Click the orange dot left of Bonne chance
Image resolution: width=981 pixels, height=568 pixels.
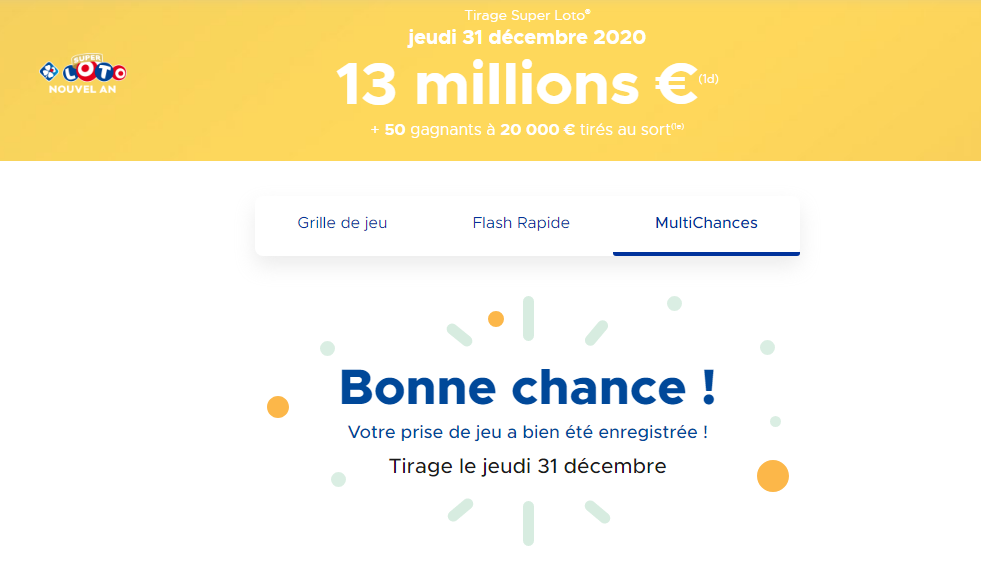pyautogui.click(x=278, y=407)
